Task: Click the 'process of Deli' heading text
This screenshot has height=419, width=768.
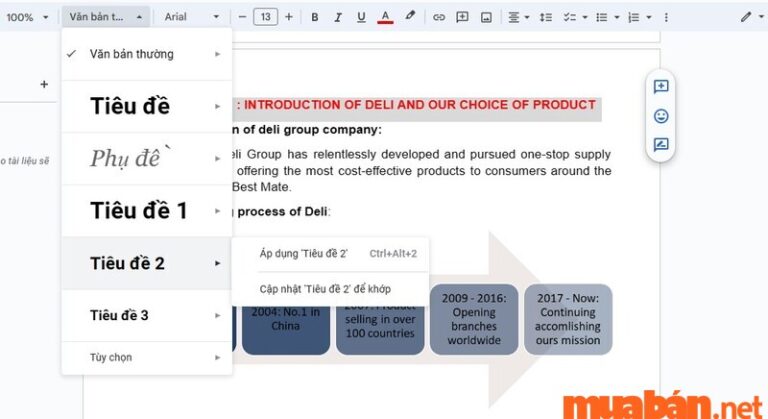Action: tap(284, 212)
